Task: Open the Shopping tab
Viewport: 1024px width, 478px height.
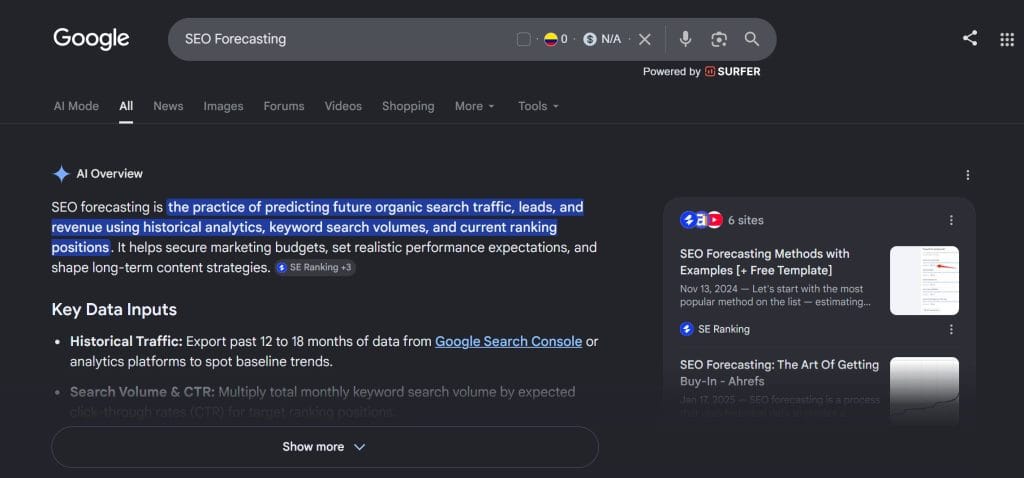Action: coord(408,106)
